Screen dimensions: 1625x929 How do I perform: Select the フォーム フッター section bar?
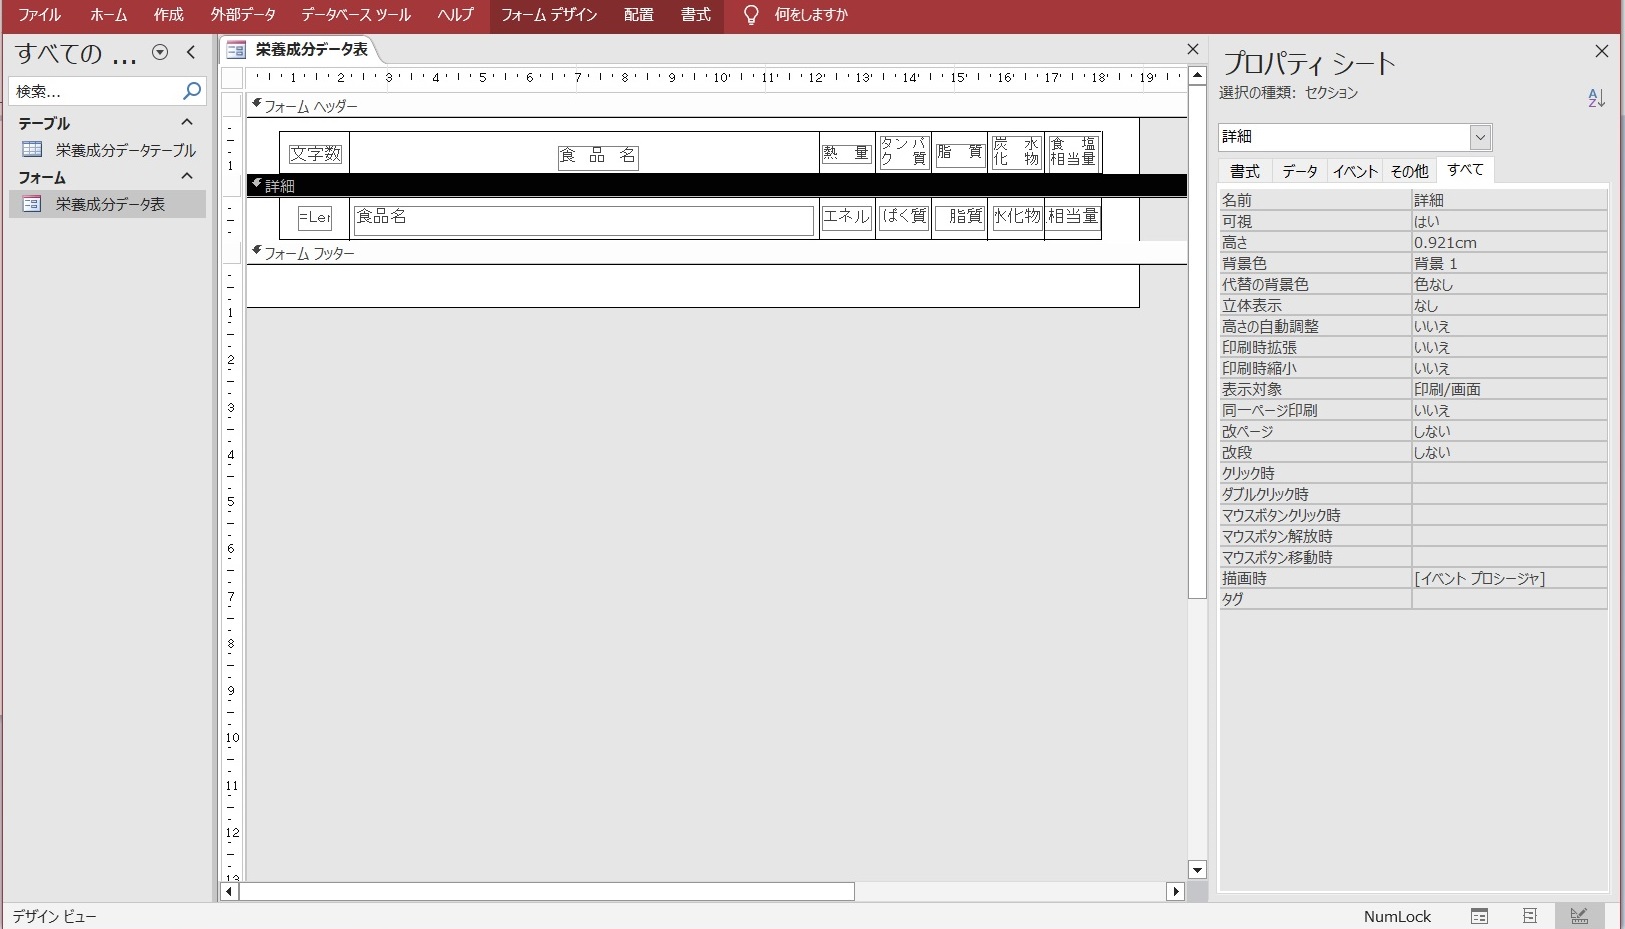pos(716,253)
